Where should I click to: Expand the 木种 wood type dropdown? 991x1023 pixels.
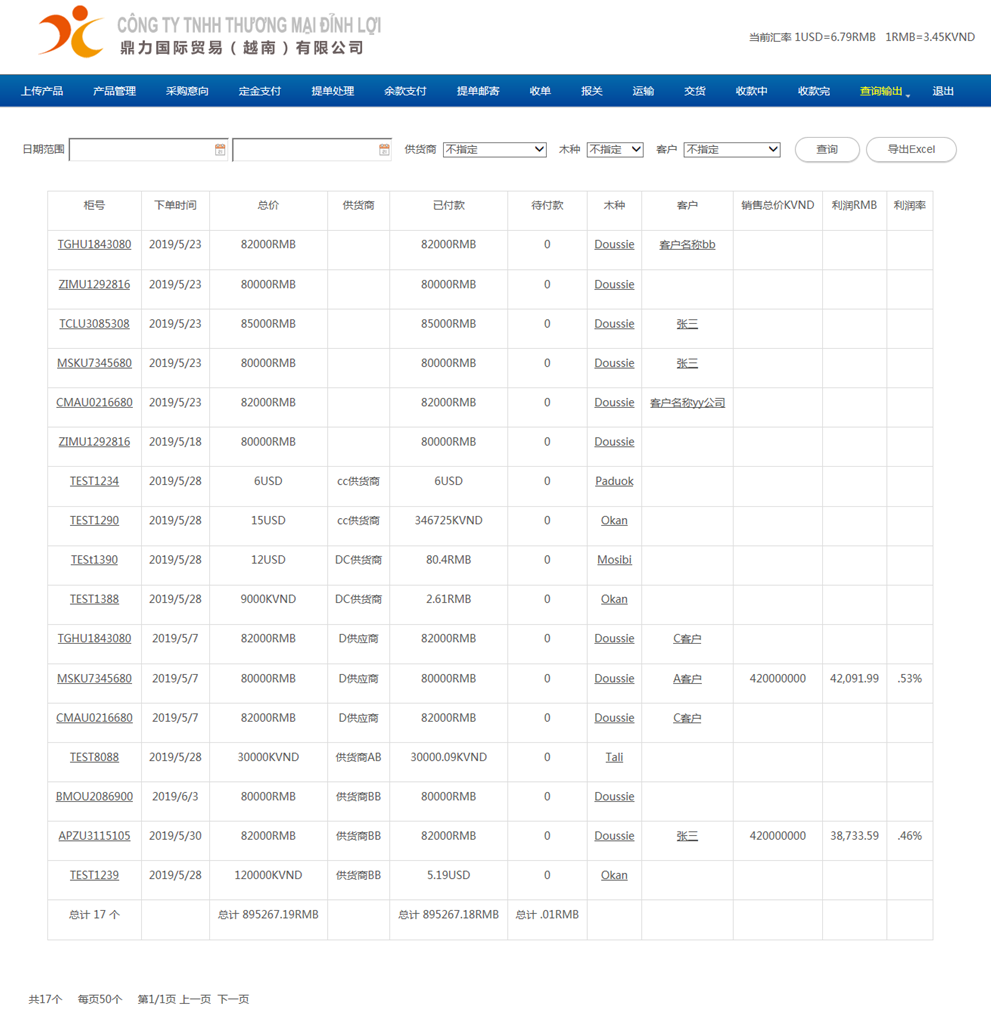tap(615, 149)
